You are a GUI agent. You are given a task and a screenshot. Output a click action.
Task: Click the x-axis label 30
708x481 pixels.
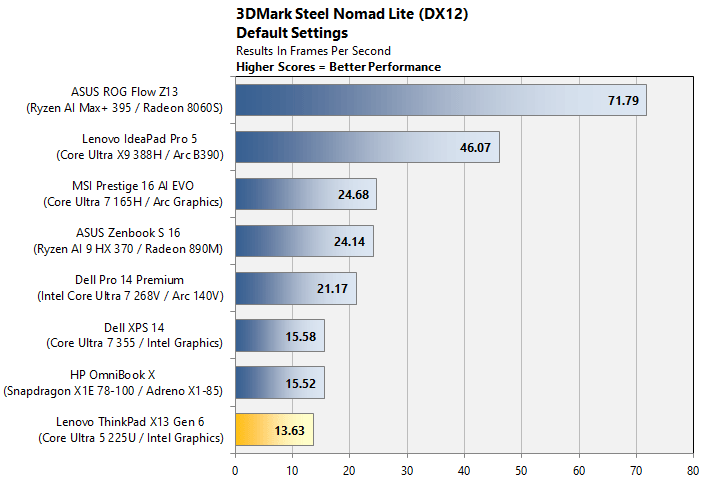pos(407,471)
